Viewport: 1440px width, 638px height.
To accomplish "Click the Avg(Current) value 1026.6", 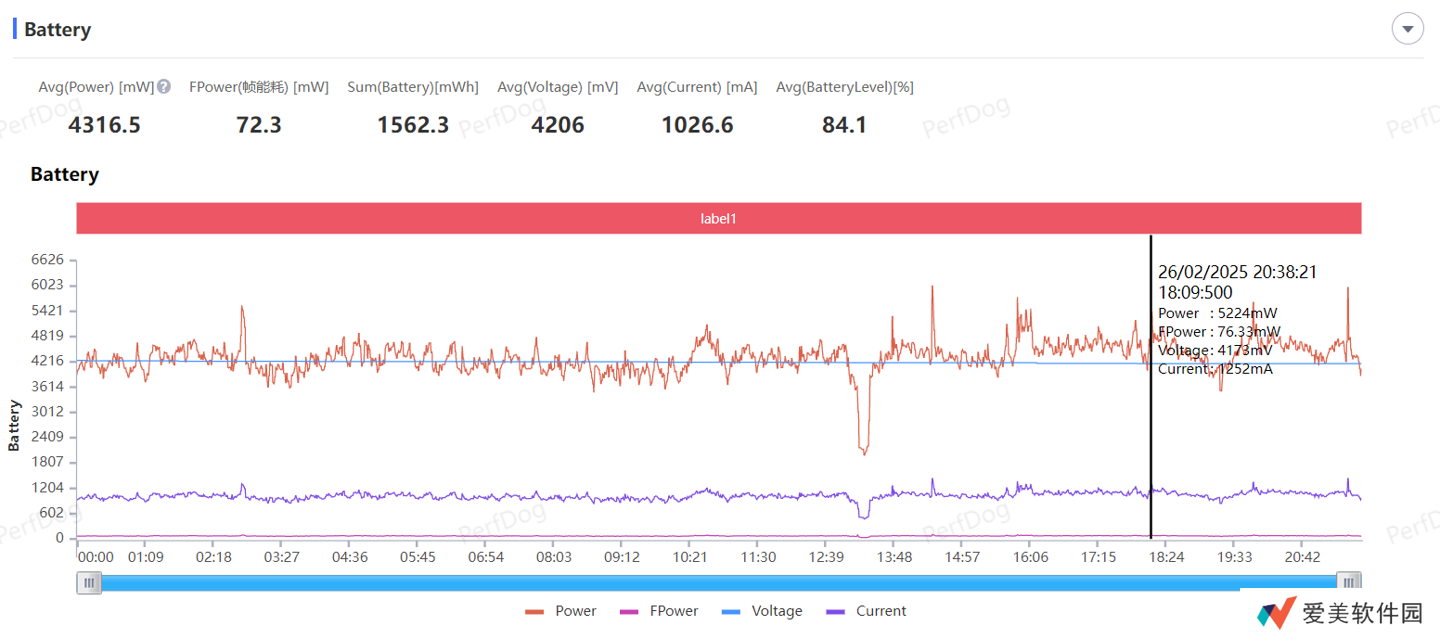I will coord(697,125).
